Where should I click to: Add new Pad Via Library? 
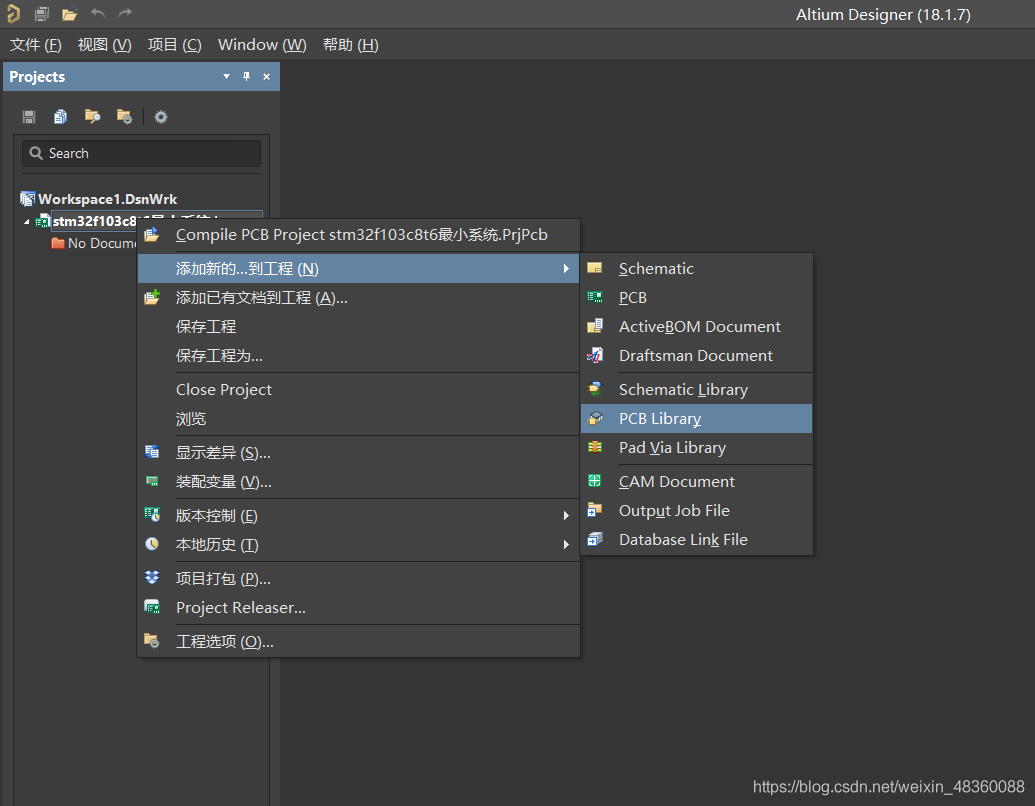tap(696, 448)
